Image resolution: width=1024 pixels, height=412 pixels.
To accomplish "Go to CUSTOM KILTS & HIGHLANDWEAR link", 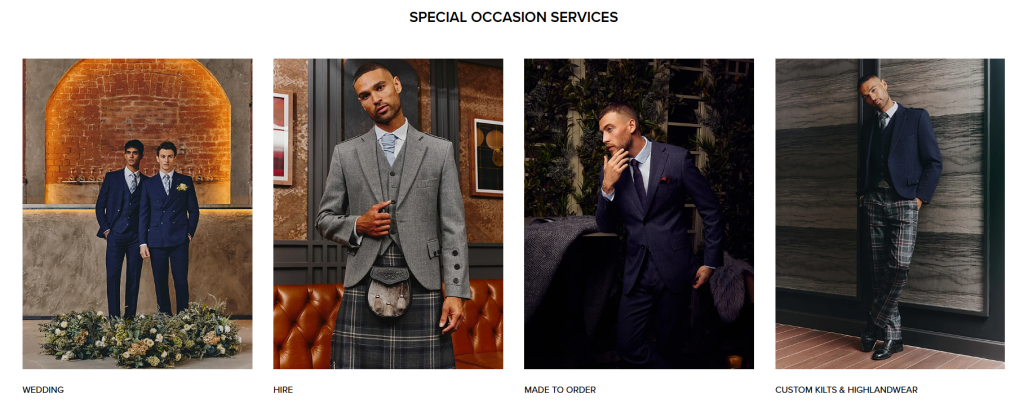I will click(846, 390).
